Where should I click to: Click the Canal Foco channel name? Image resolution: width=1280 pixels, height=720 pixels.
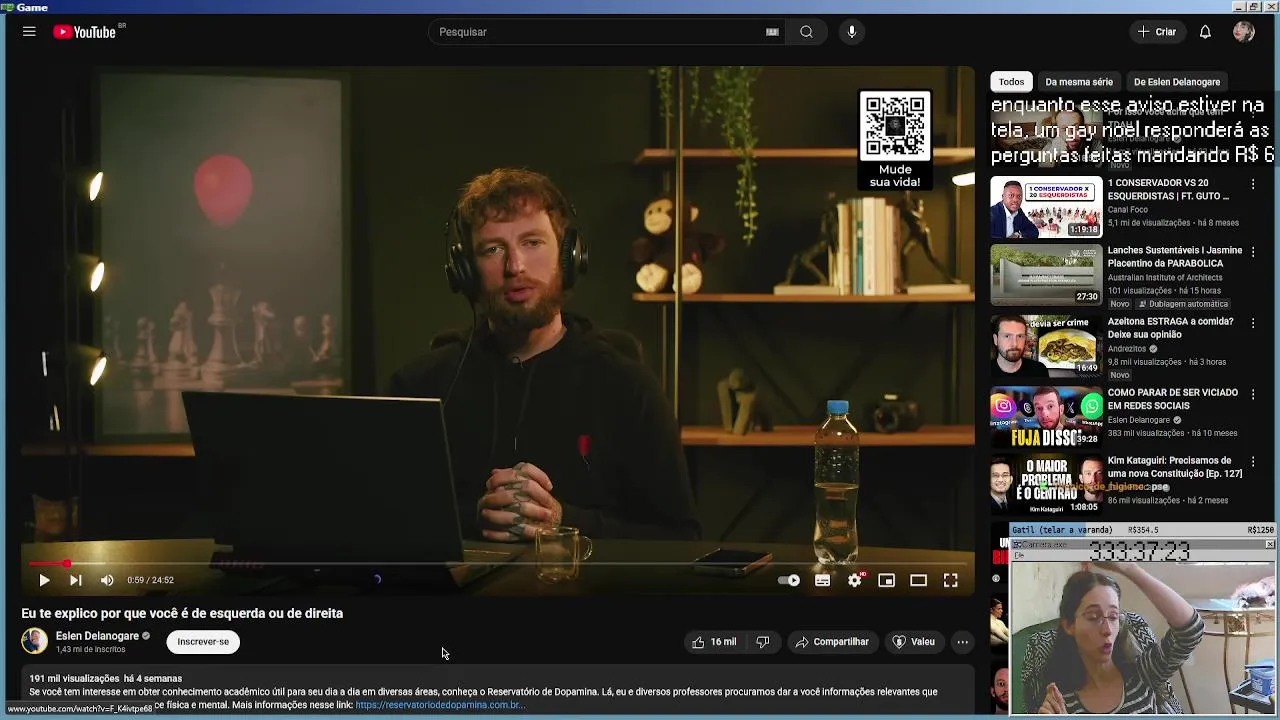pos(1127,210)
